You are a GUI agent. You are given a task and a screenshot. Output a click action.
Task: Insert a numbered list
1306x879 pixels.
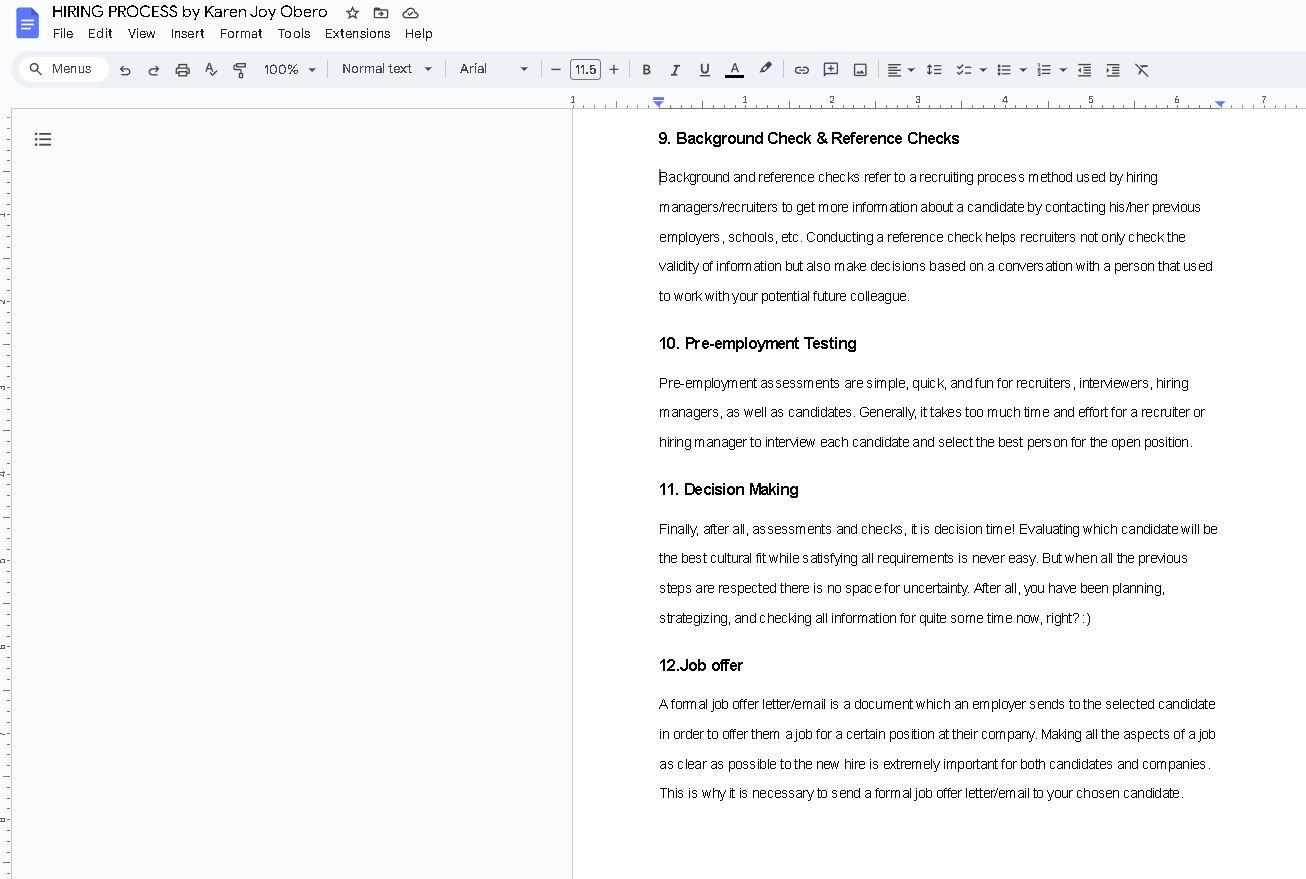coord(1044,70)
